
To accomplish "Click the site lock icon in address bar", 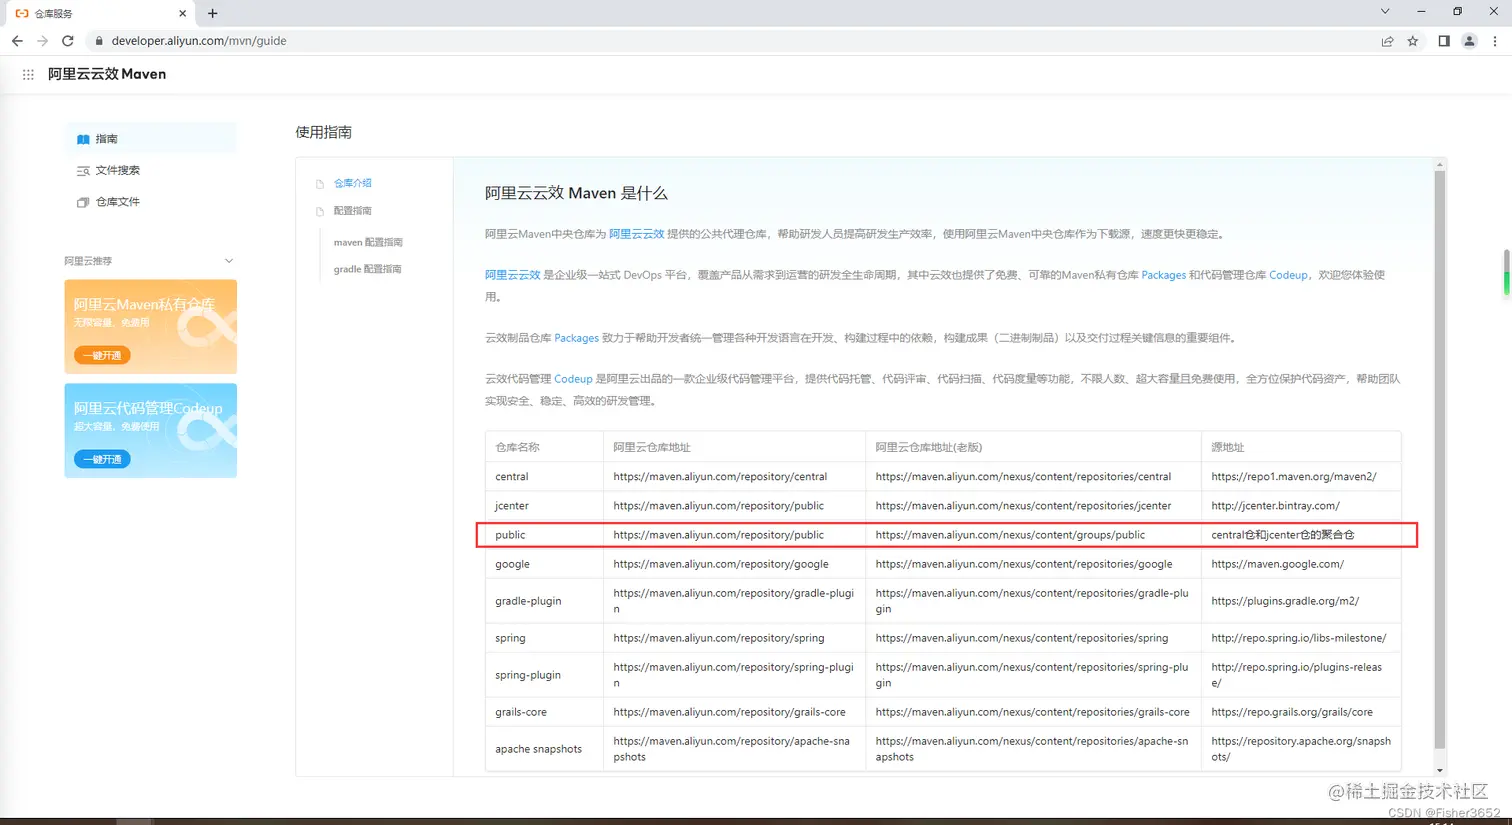I will (x=99, y=41).
